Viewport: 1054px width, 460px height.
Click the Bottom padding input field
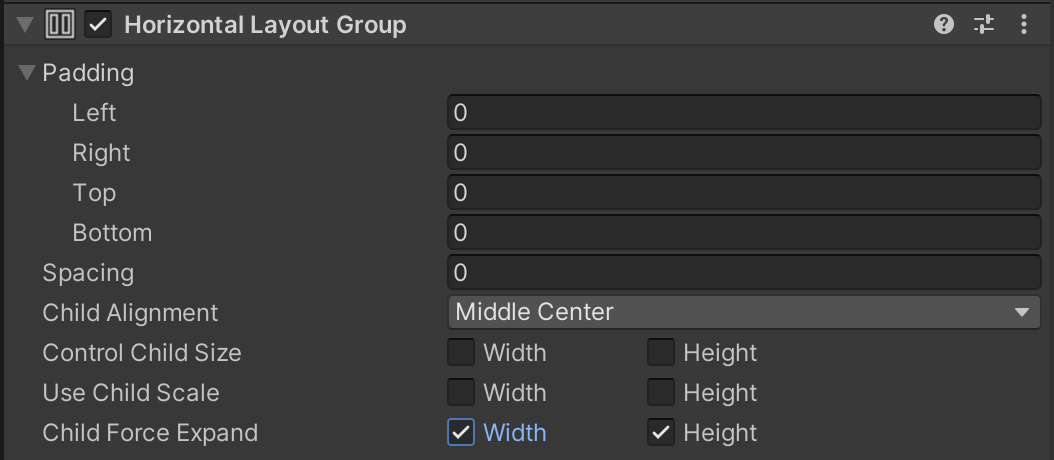click(x=744, y=233)
